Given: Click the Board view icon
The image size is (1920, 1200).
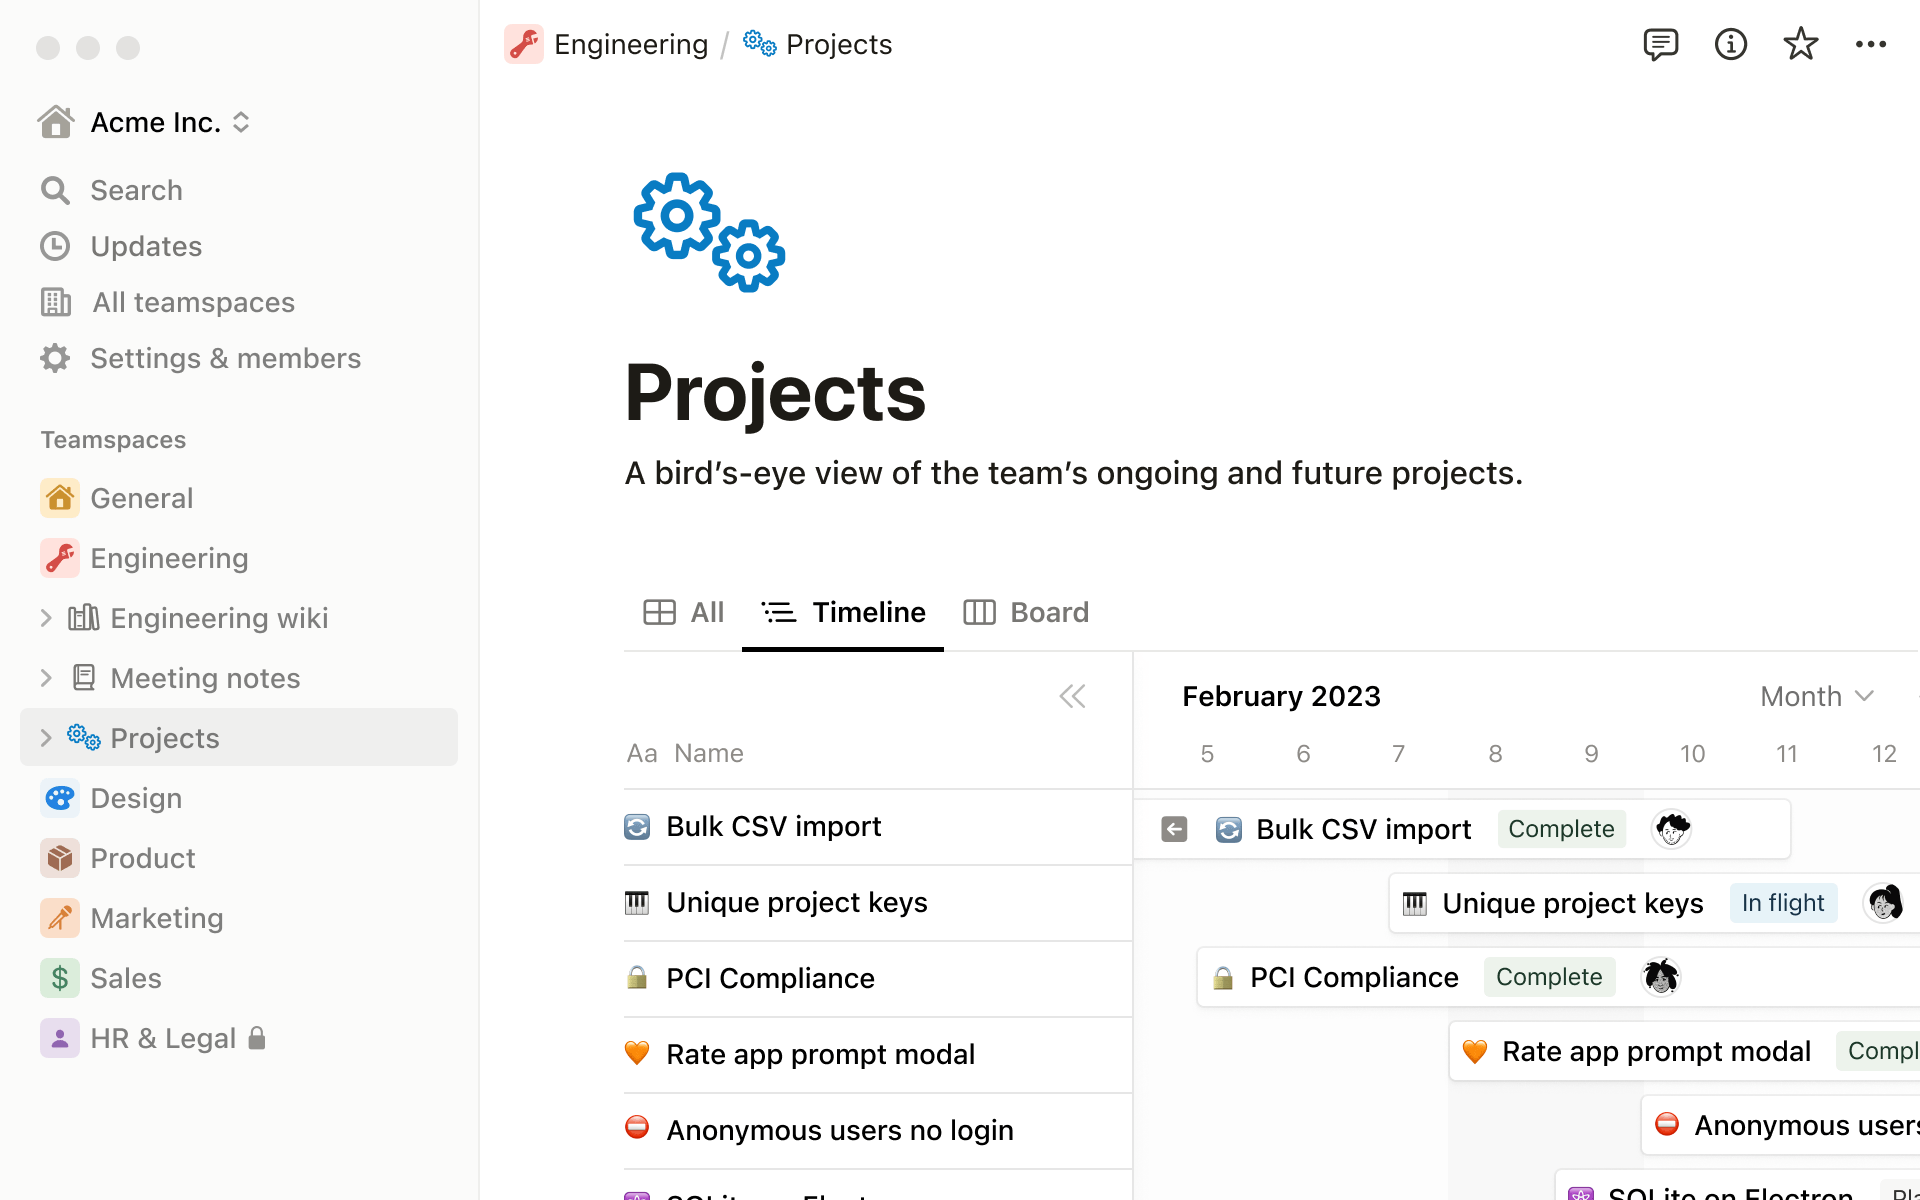Looking at the screenshot, I should click(979, 611).
